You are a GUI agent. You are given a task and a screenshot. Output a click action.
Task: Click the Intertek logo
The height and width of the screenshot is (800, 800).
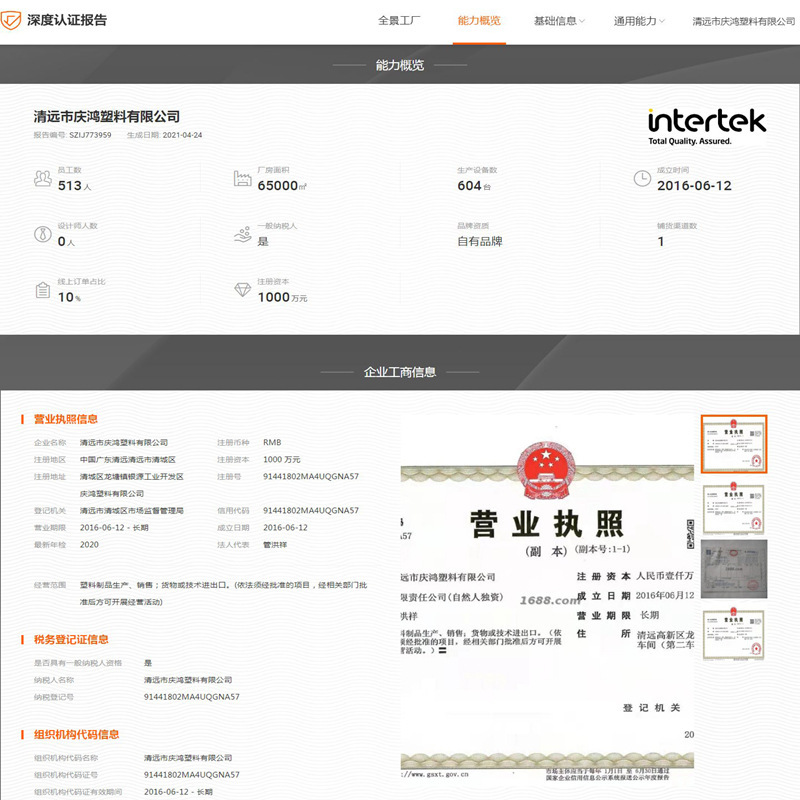tap(707, 127)
